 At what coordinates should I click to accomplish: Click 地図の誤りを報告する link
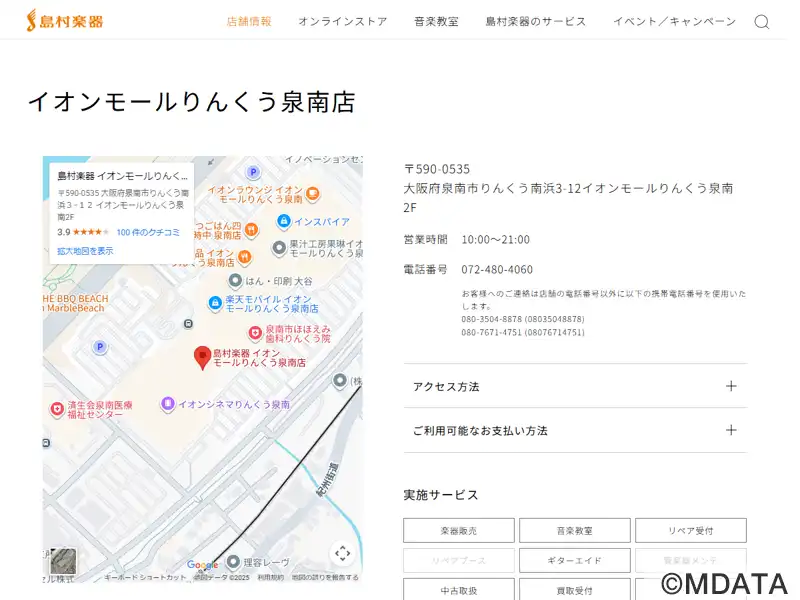coord(325,578)
